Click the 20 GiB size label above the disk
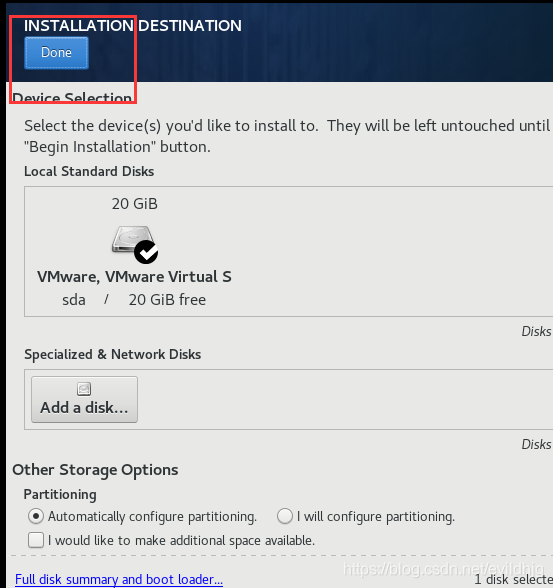 pyautogui.click(x=135, y=204)
